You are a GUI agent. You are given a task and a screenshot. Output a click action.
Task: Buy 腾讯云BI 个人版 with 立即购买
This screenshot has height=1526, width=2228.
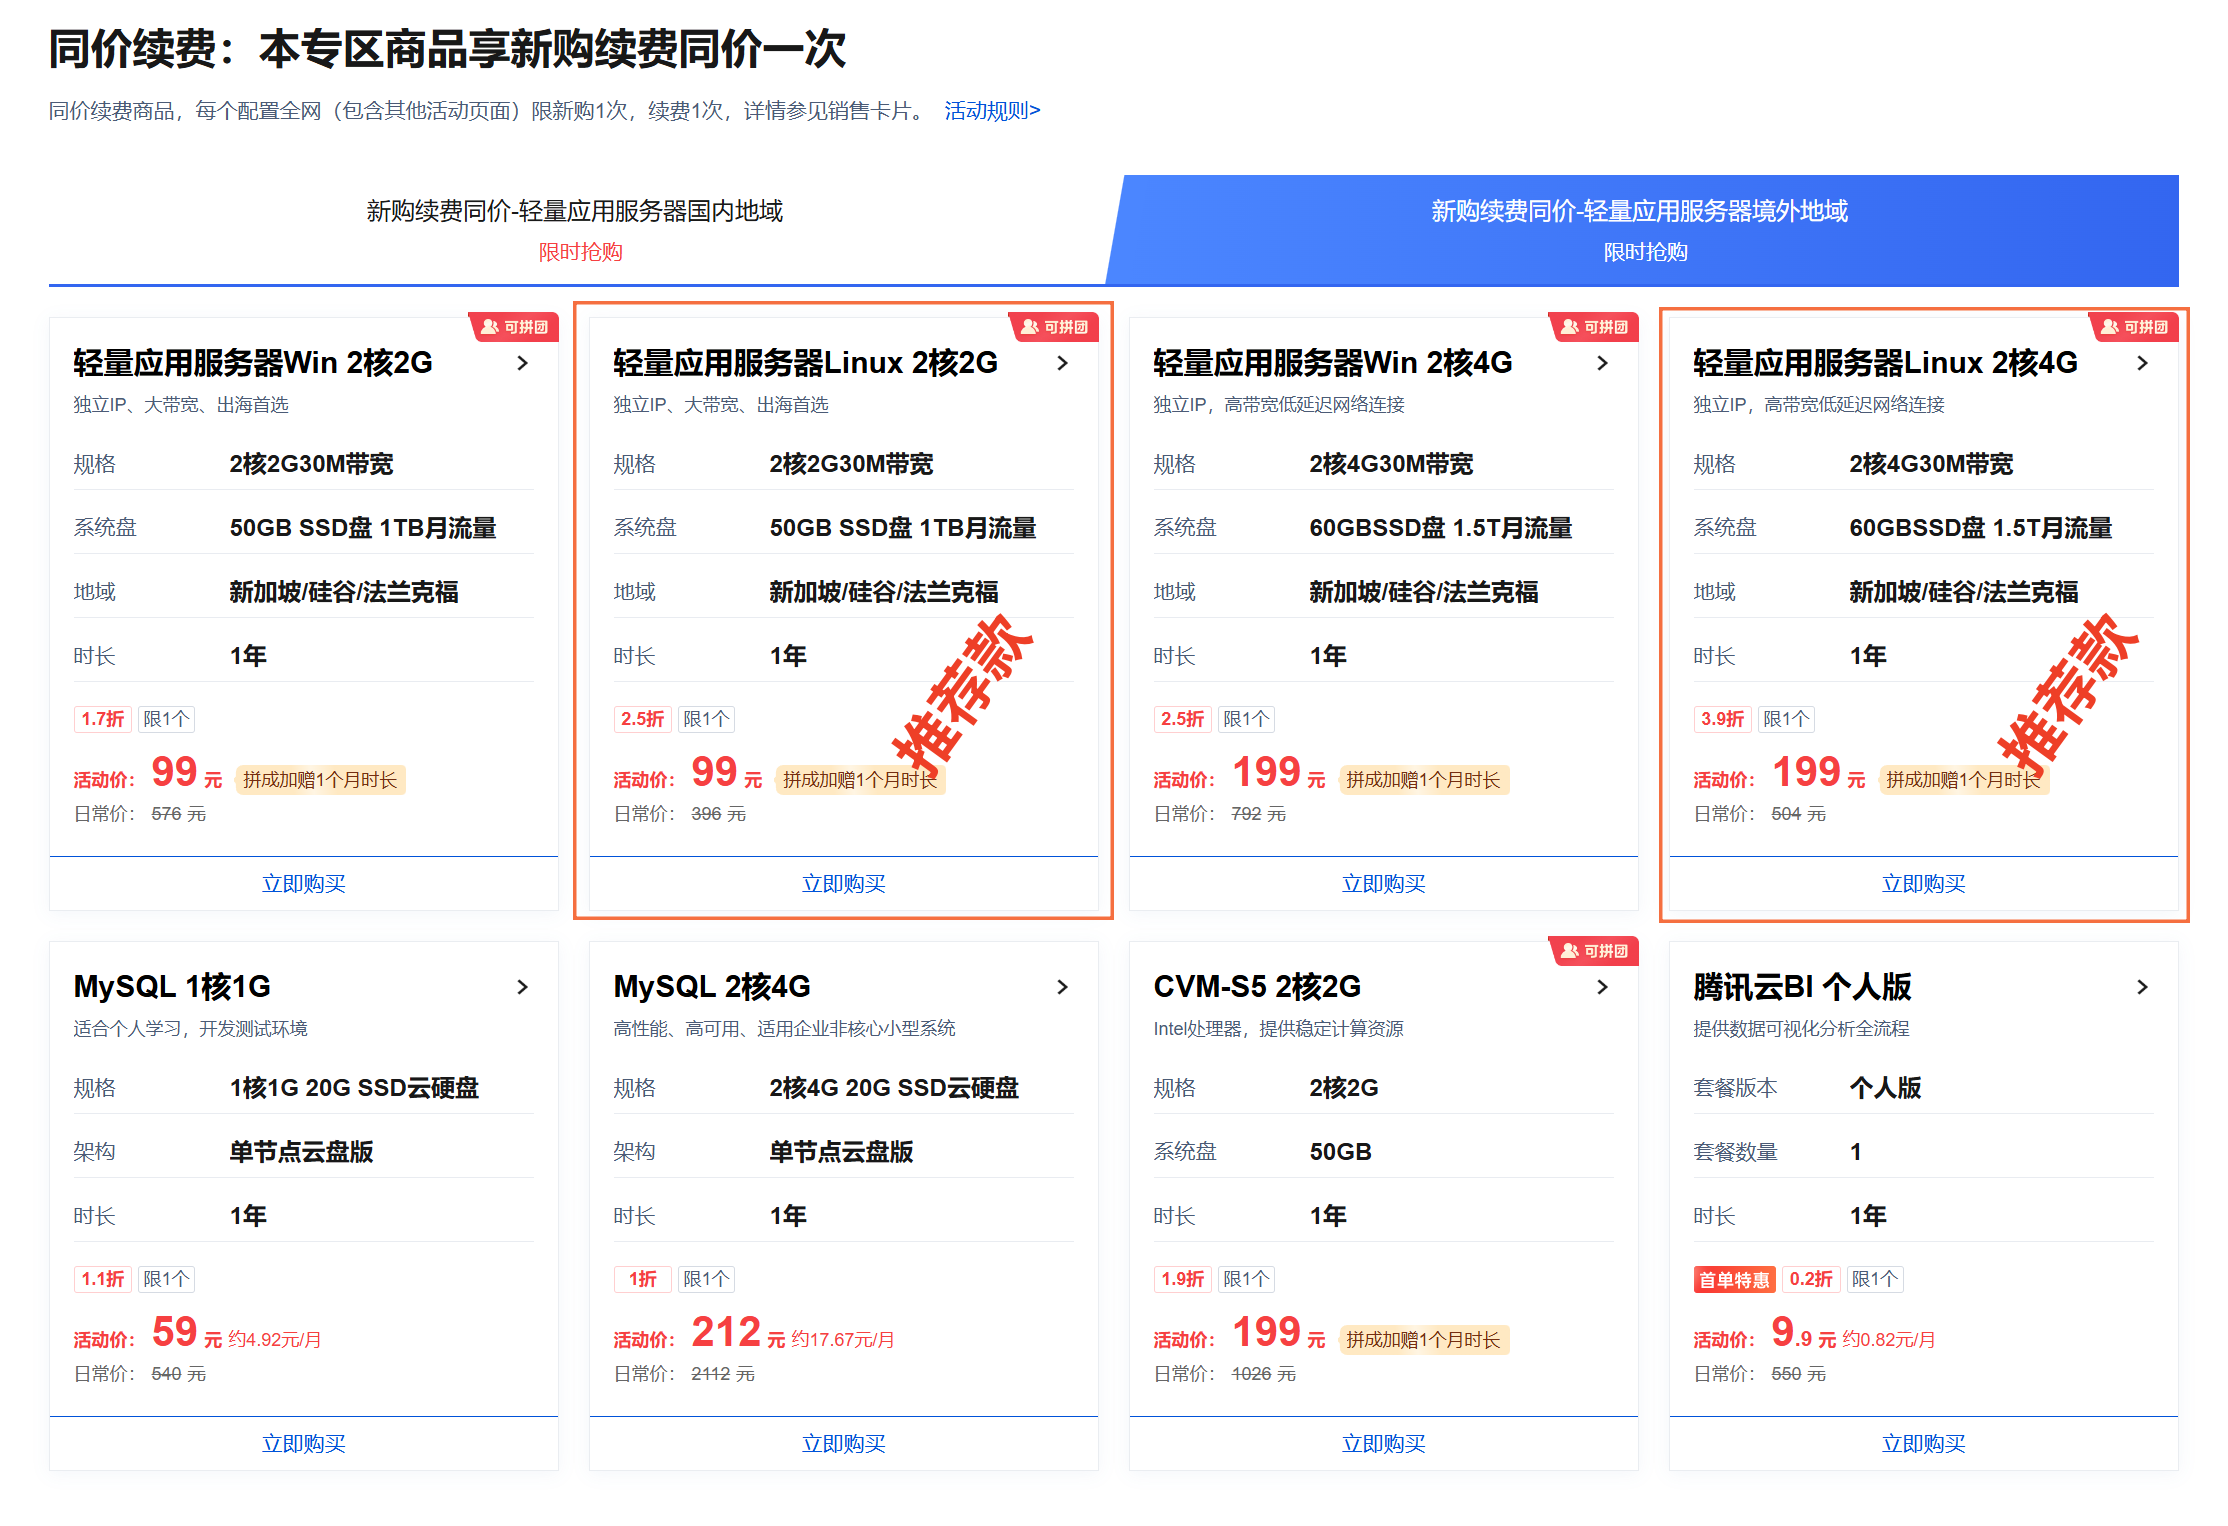coord(1924,1444)
